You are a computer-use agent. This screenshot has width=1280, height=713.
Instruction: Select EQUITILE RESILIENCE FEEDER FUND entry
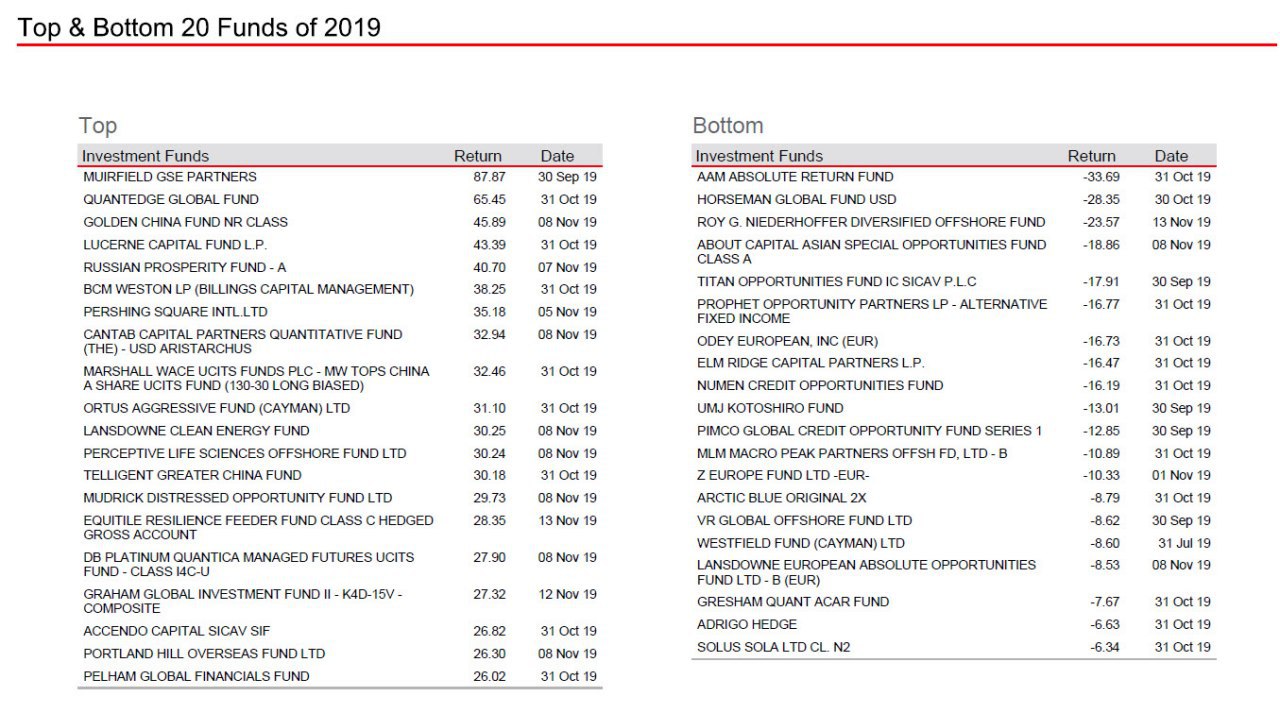tap(258, 527)
